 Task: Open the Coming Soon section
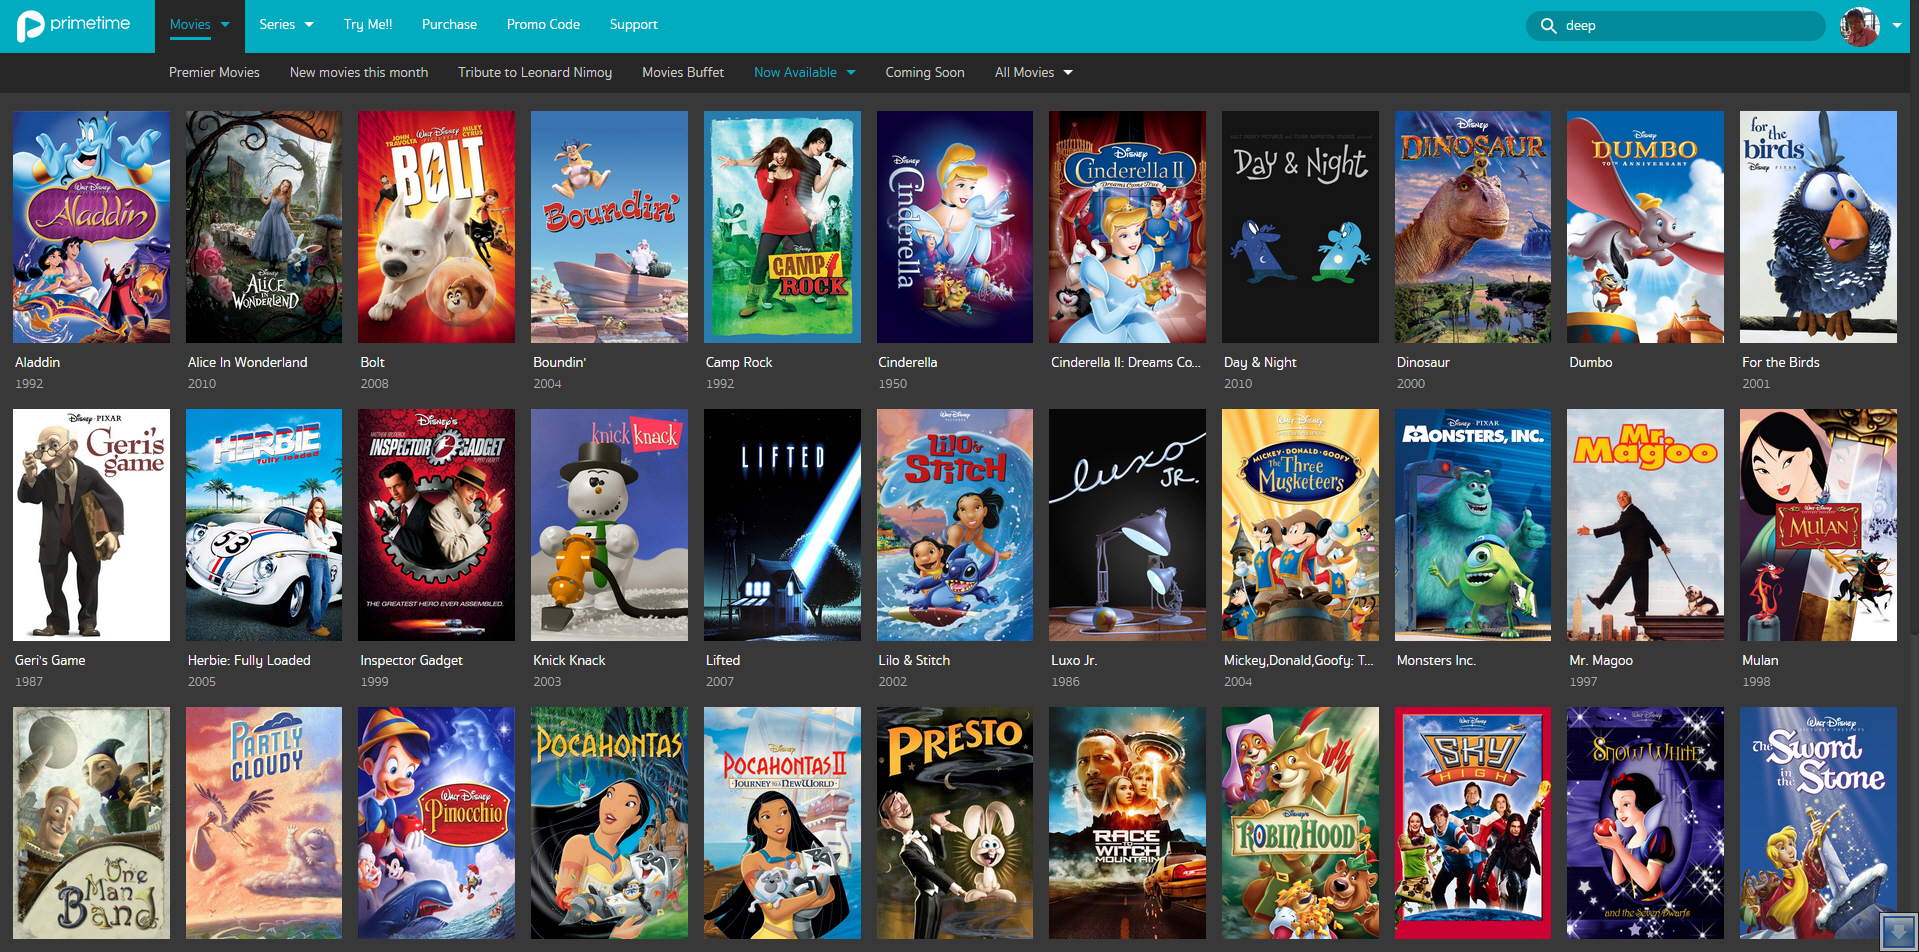click(925, 73)
